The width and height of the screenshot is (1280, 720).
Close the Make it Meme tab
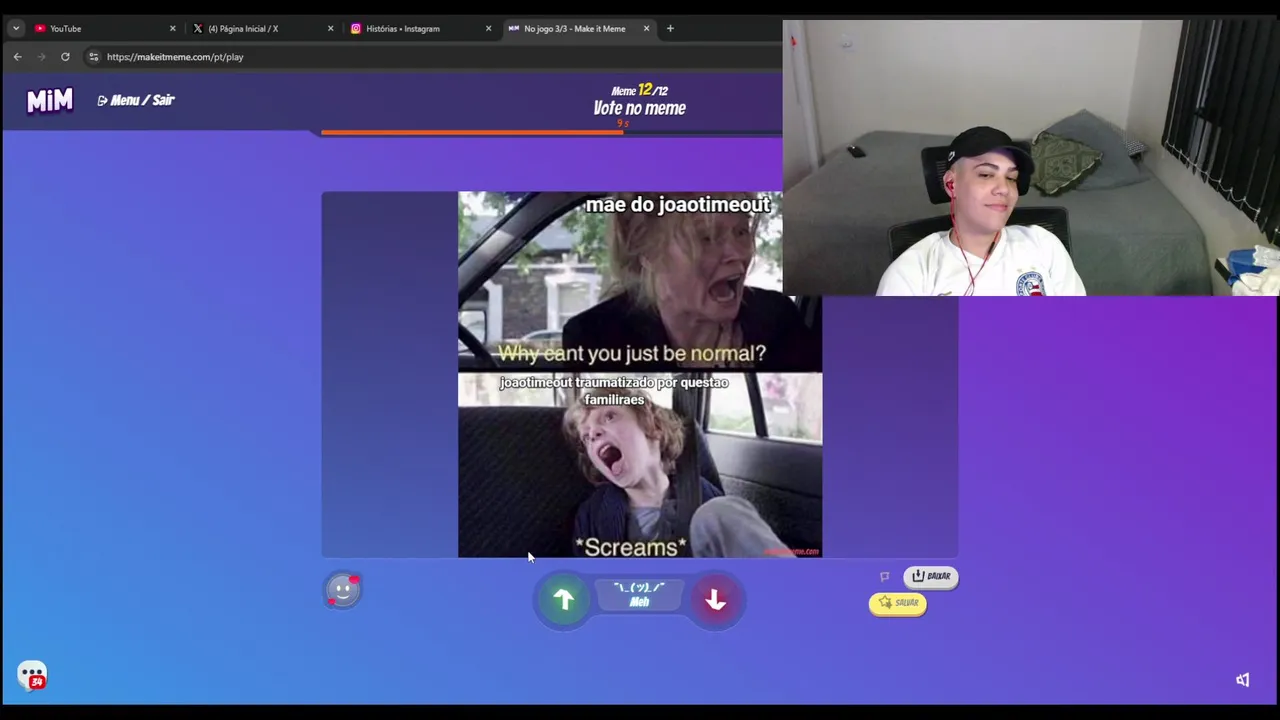[x=646, y=29]
